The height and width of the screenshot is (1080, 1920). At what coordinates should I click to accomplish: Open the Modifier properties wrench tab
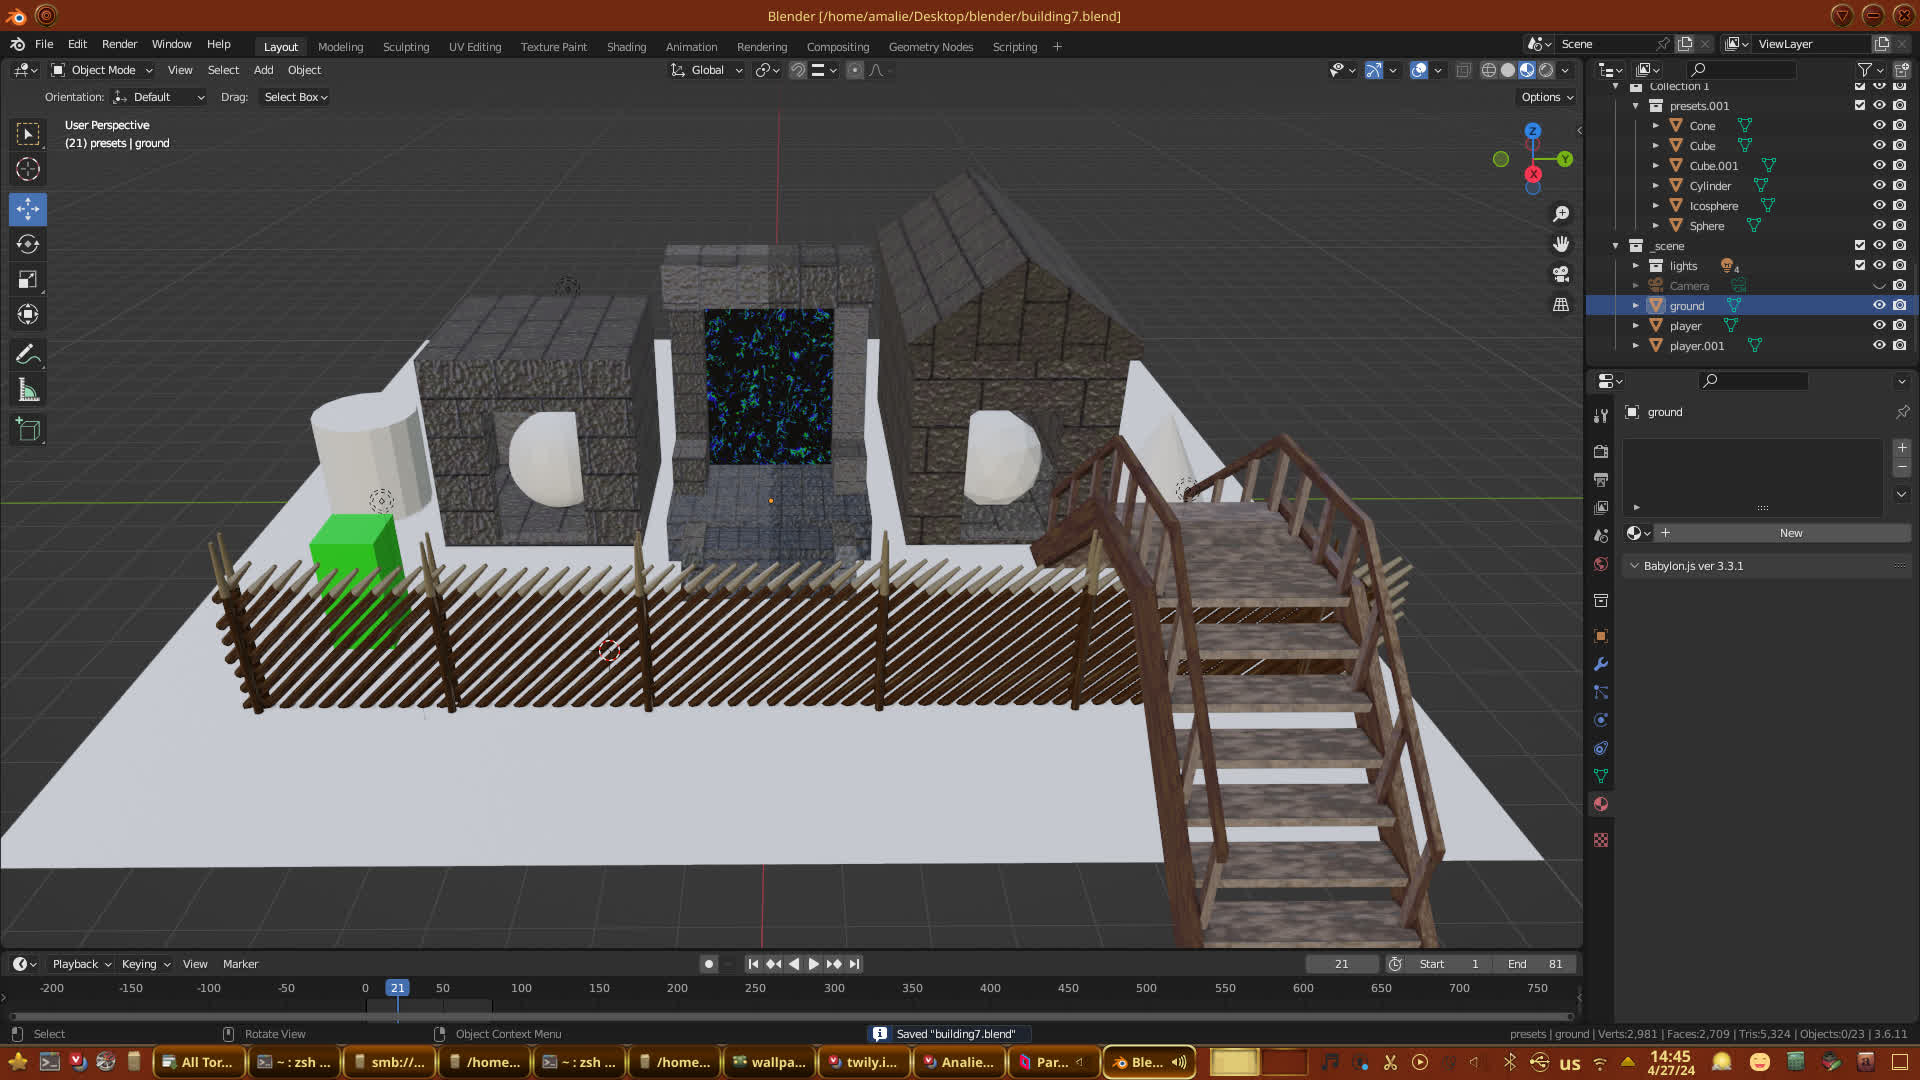[1601, 664]
